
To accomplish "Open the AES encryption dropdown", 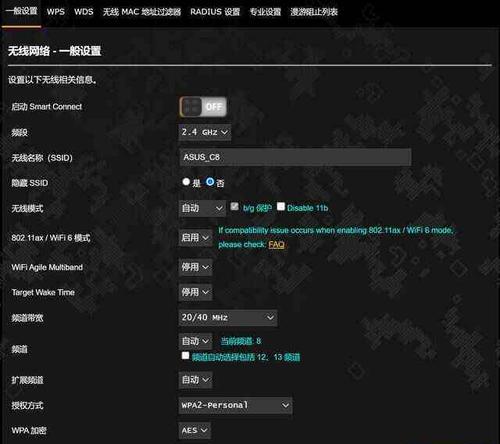I will click(x=195, y=430).
